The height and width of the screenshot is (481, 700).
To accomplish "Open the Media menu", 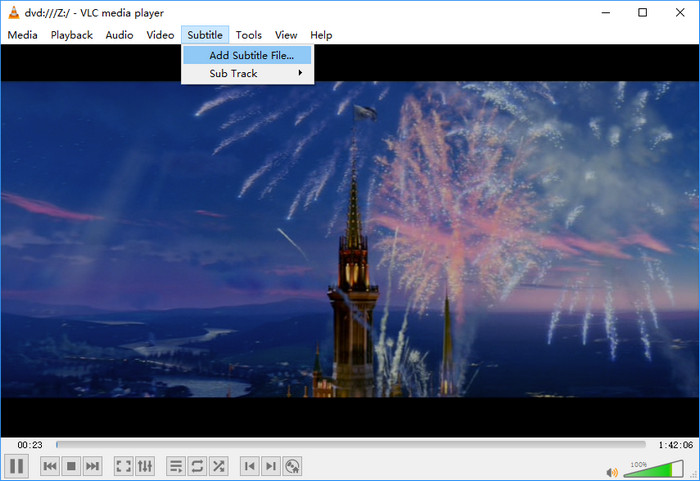I will tap(22, 35).
